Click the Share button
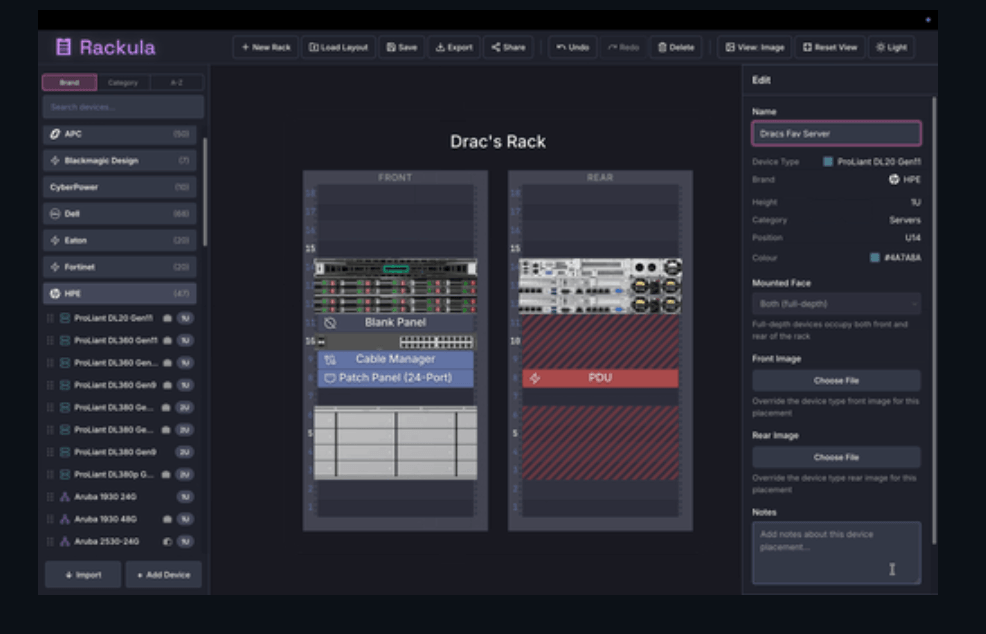The width and height of the screenshot is (986, 634). tap(508, 47)
